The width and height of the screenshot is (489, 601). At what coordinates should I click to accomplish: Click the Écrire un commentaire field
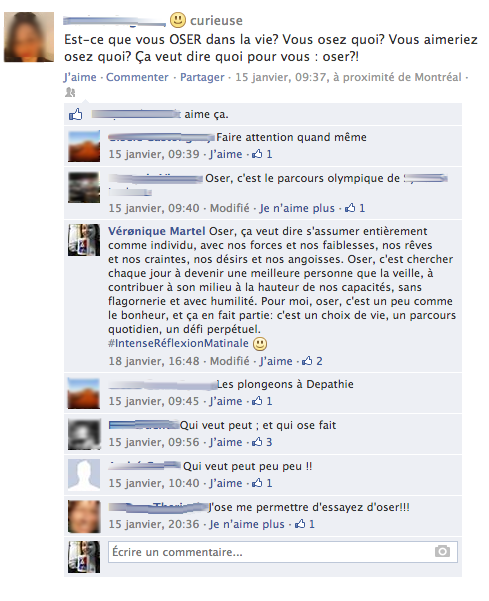coord(282,552)
